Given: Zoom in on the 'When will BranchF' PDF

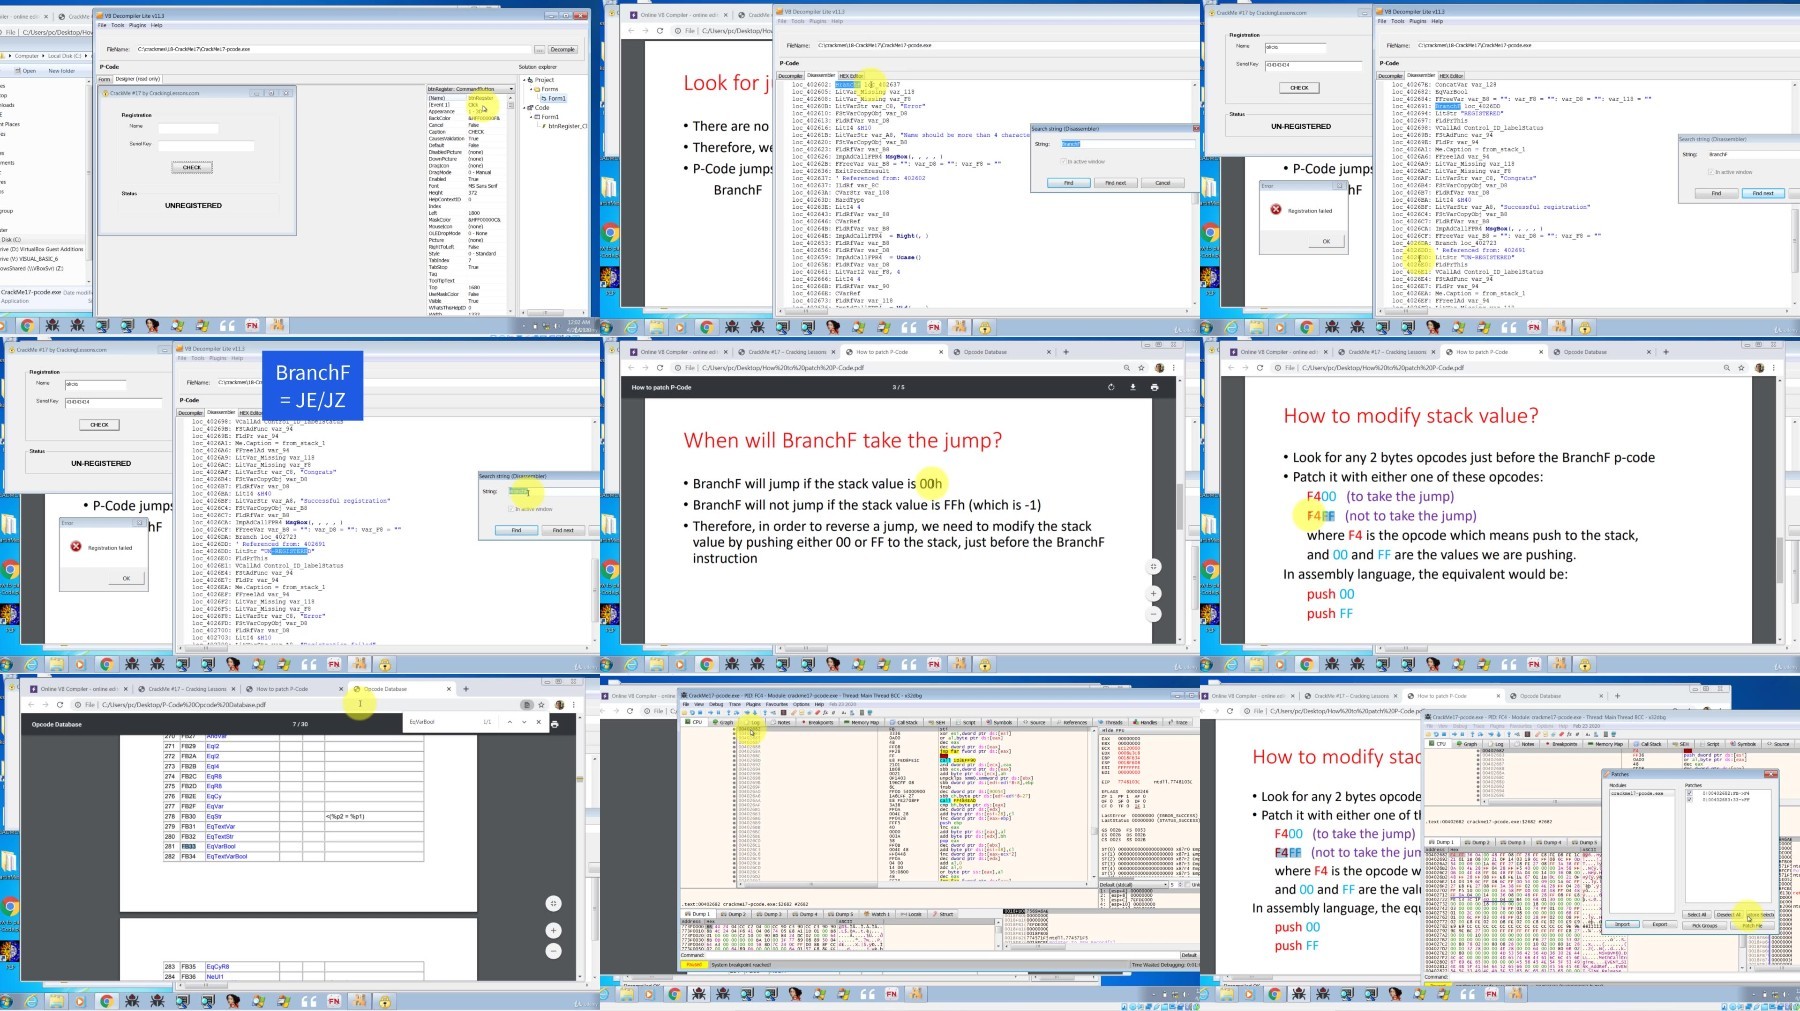Looking at the screenshot, I should (1153, 593).
